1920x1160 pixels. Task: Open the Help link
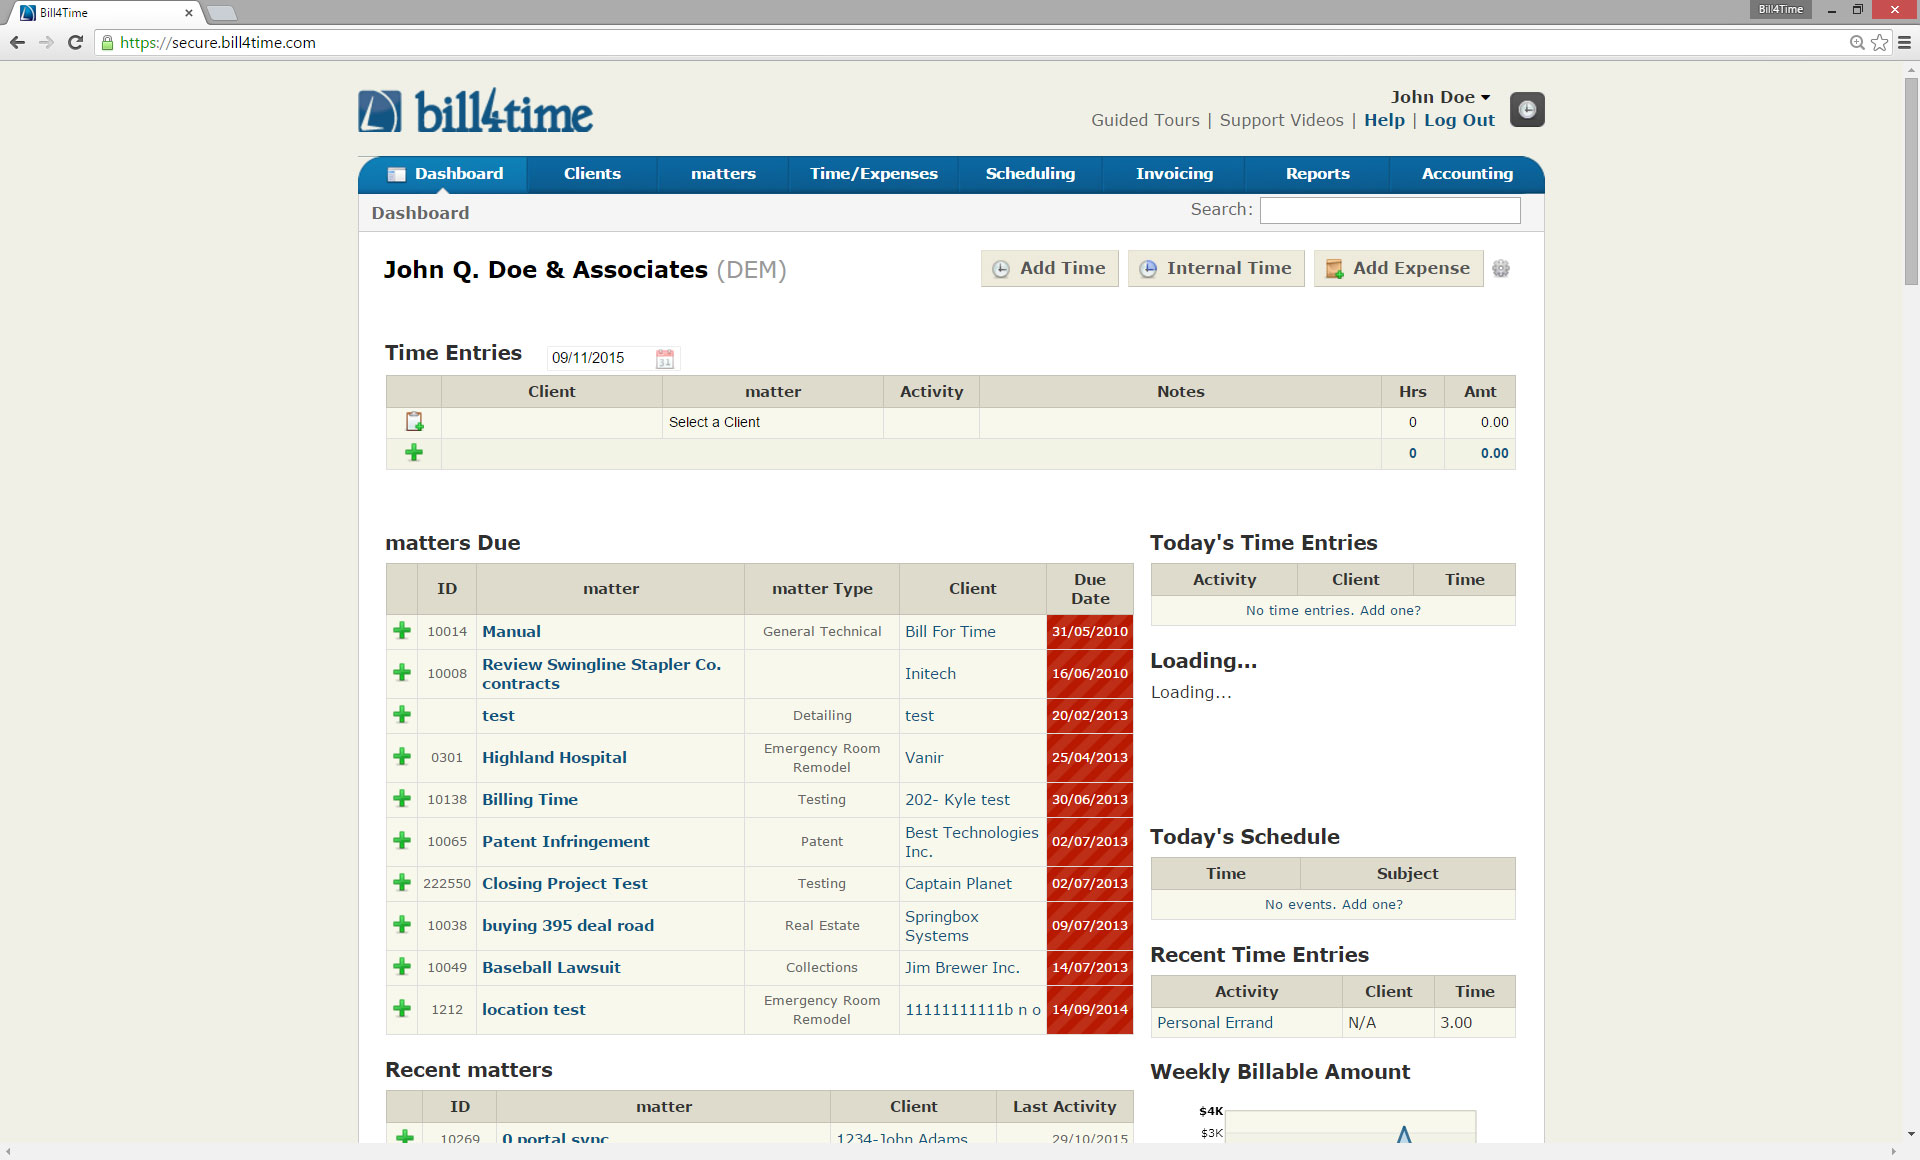(1383, 120)
